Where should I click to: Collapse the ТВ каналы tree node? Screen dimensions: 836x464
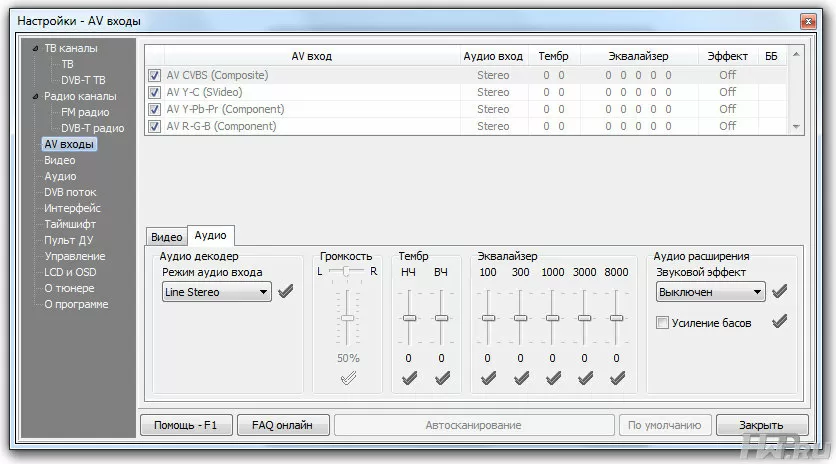click(x=35, y=49)
